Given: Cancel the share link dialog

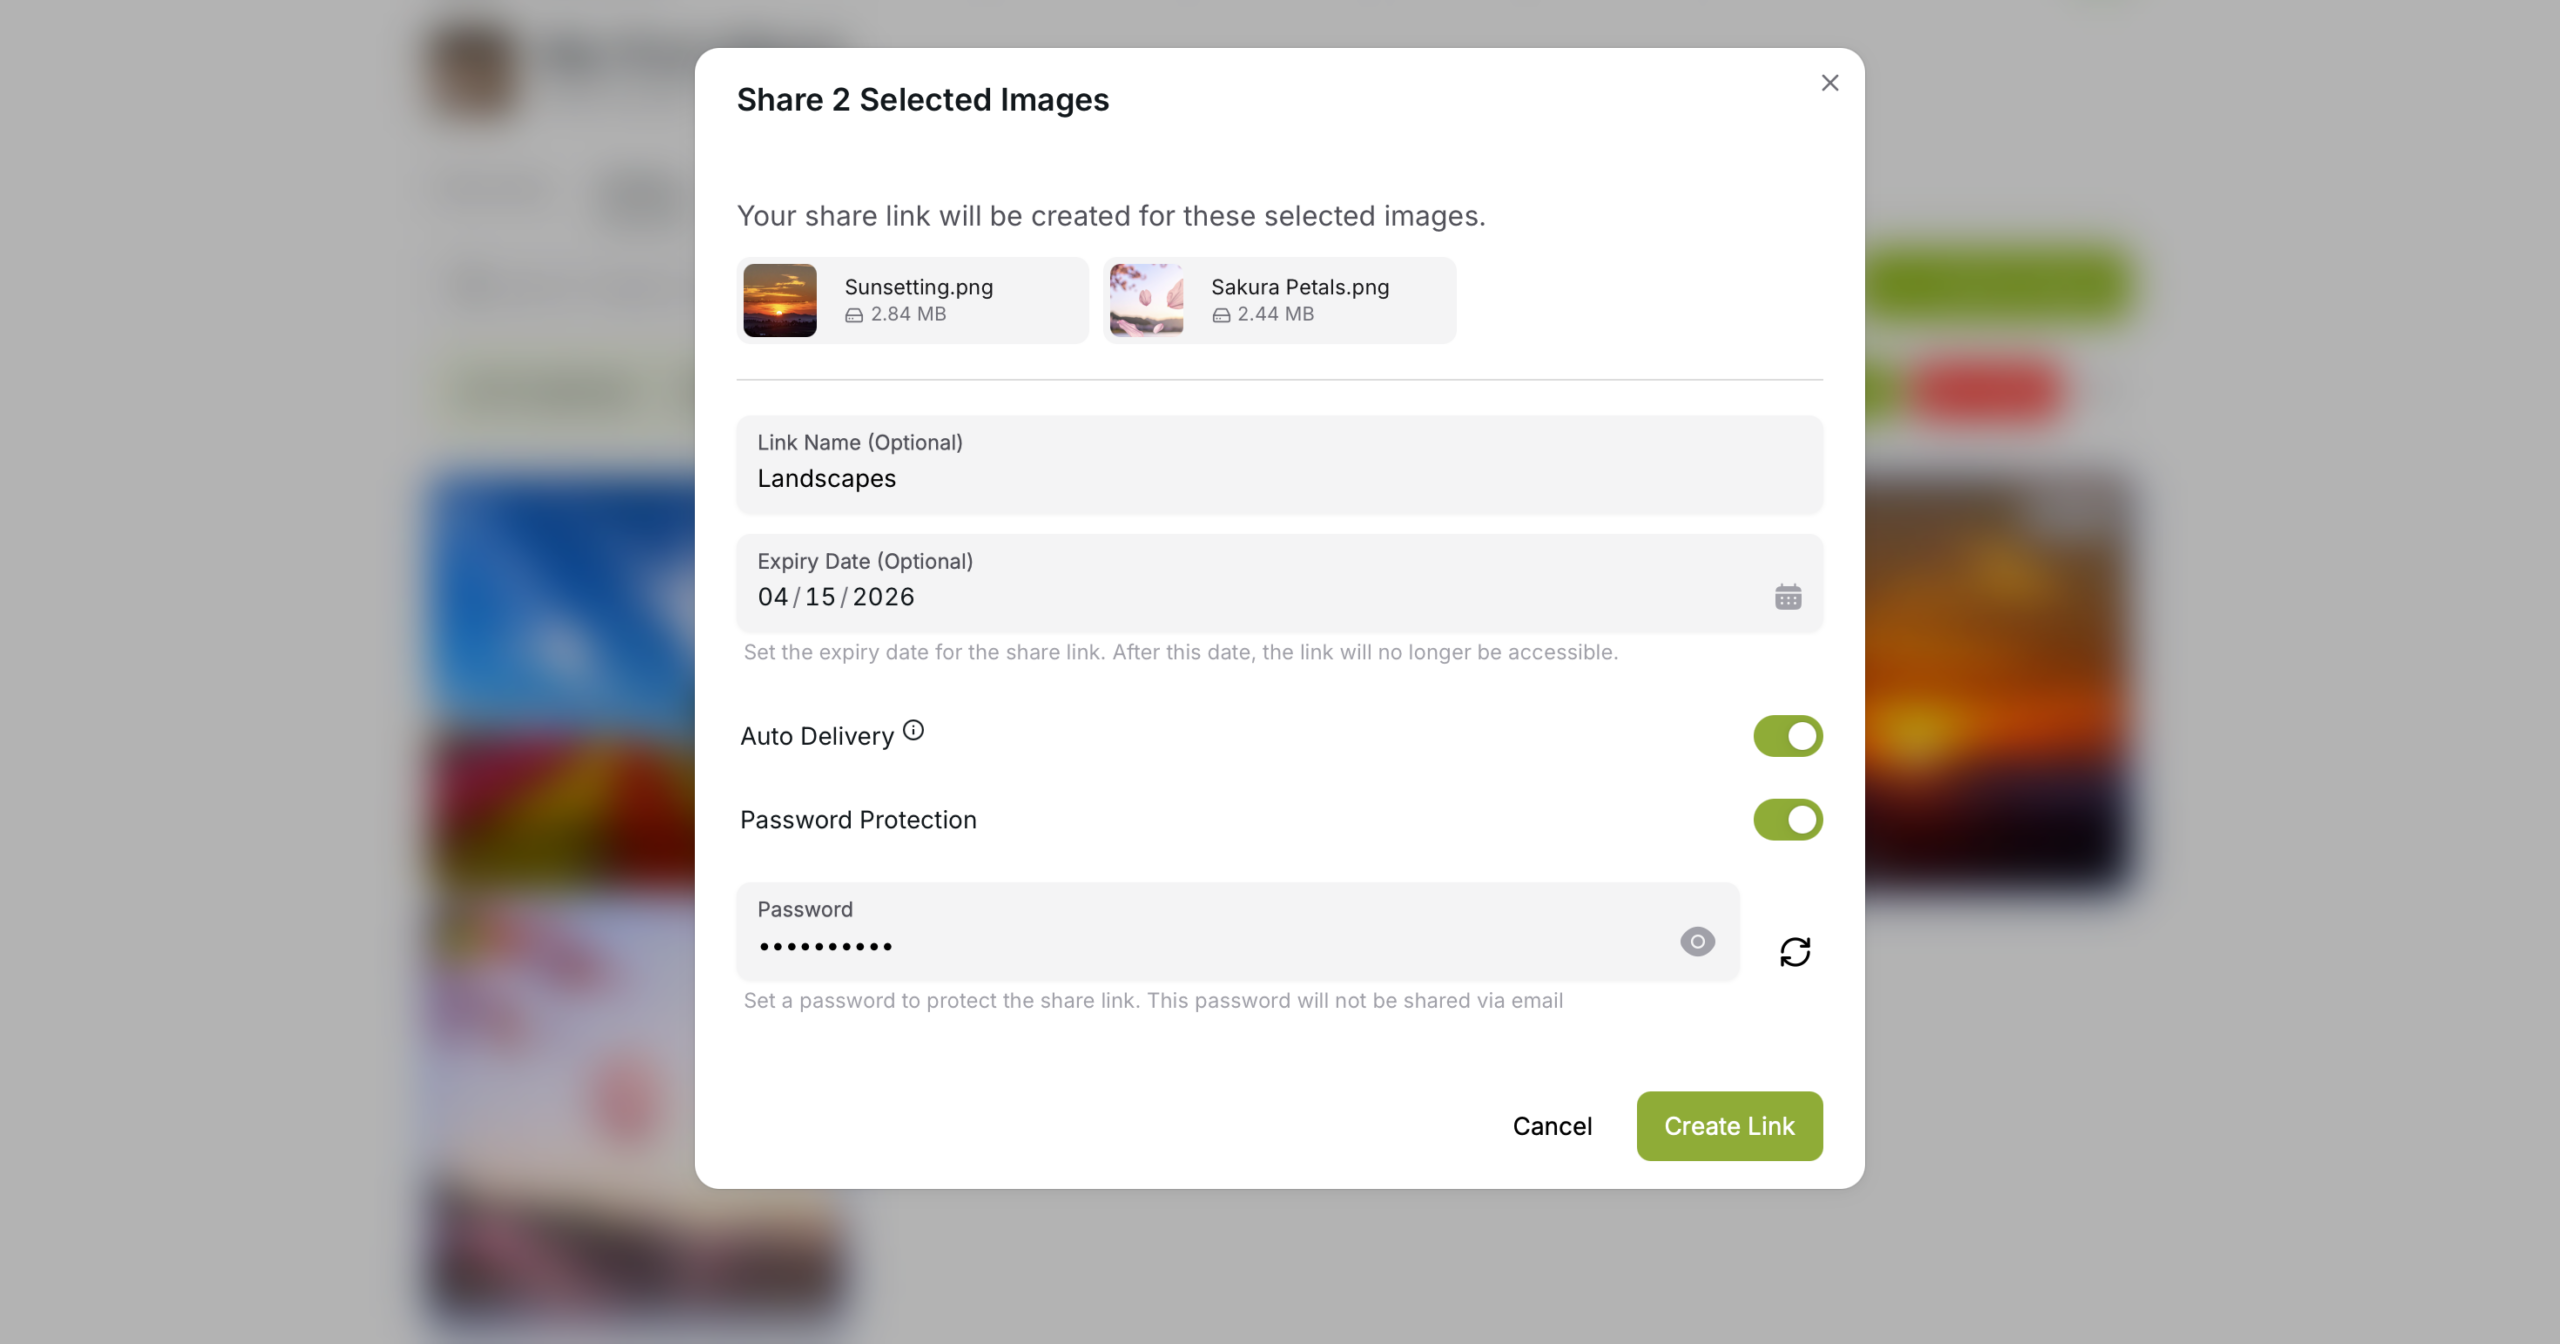Looking at the screenshot, I should [1552, 1126].
